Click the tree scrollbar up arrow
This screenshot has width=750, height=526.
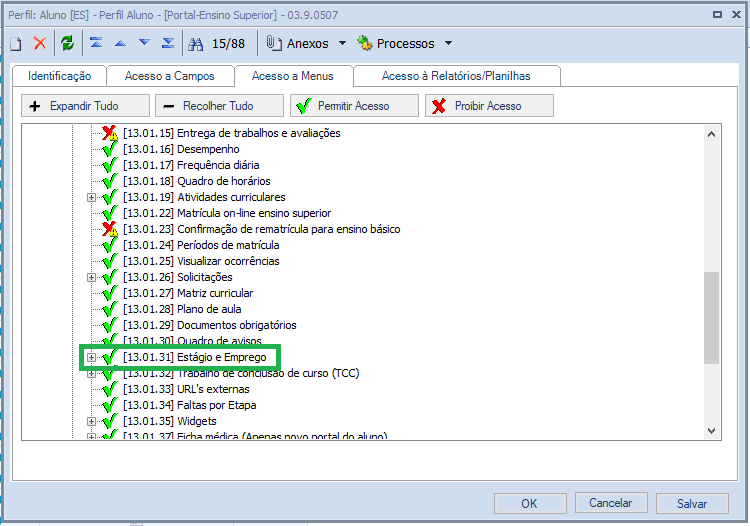(x=711, y=134)
